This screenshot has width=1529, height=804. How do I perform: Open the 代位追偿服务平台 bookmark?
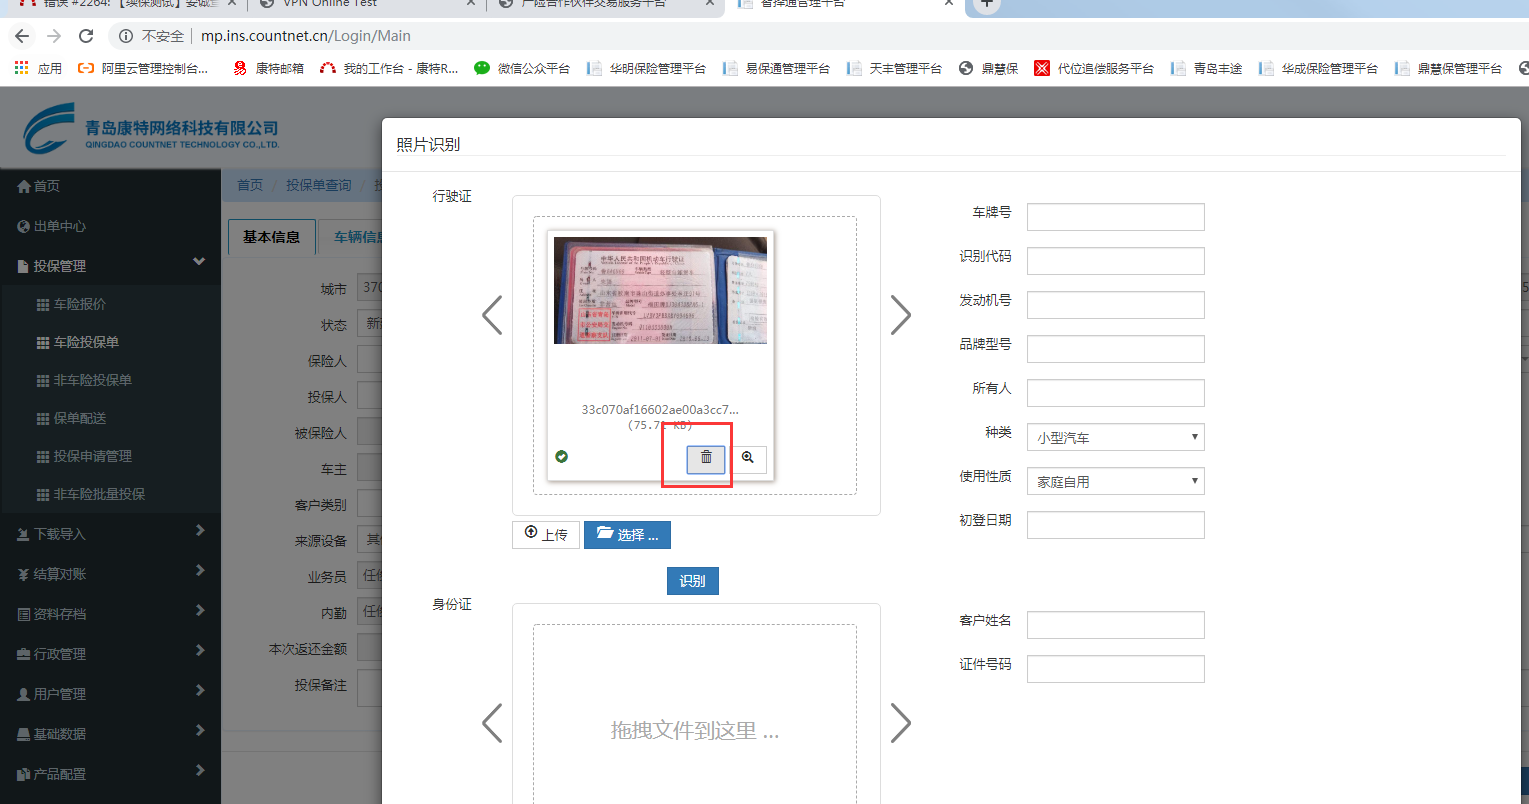[1094, 68]
